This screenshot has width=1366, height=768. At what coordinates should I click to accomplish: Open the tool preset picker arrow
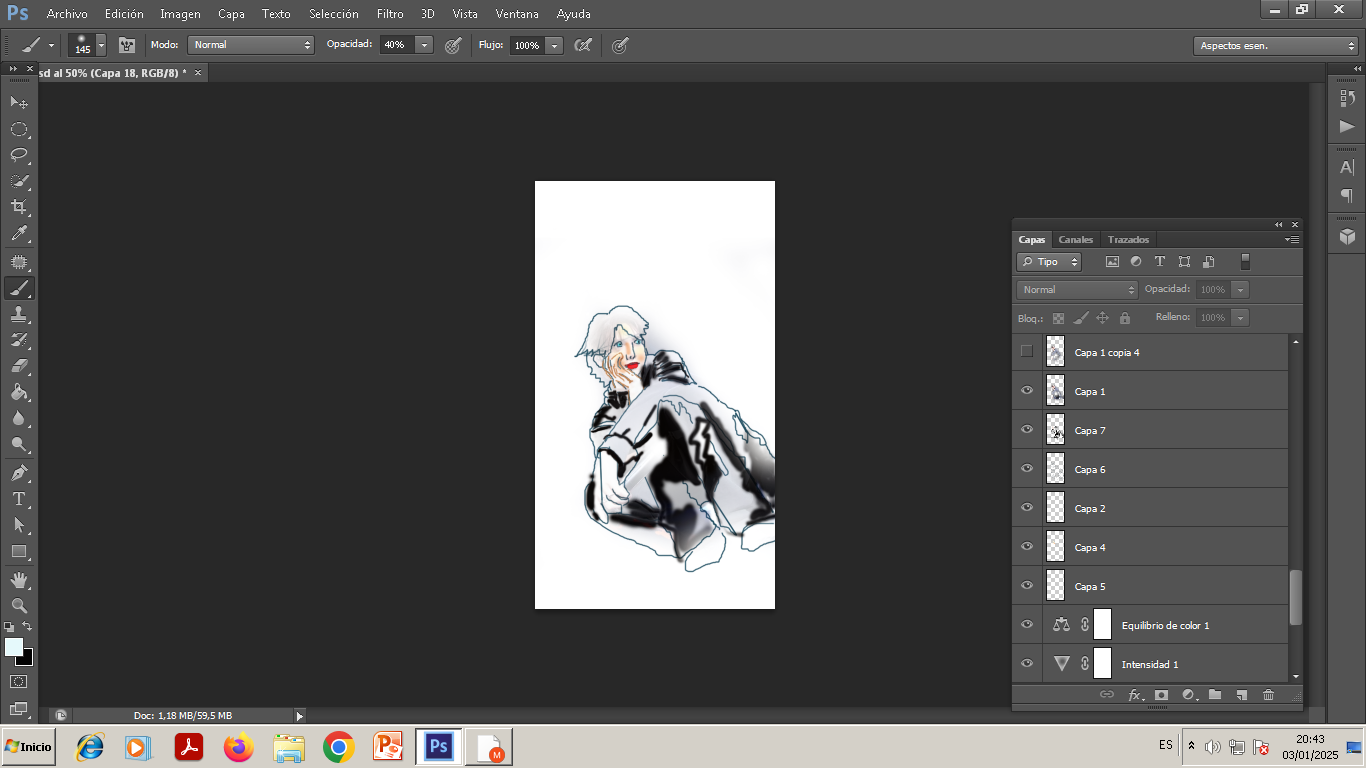pyautogui.click(x=51, y=45)
